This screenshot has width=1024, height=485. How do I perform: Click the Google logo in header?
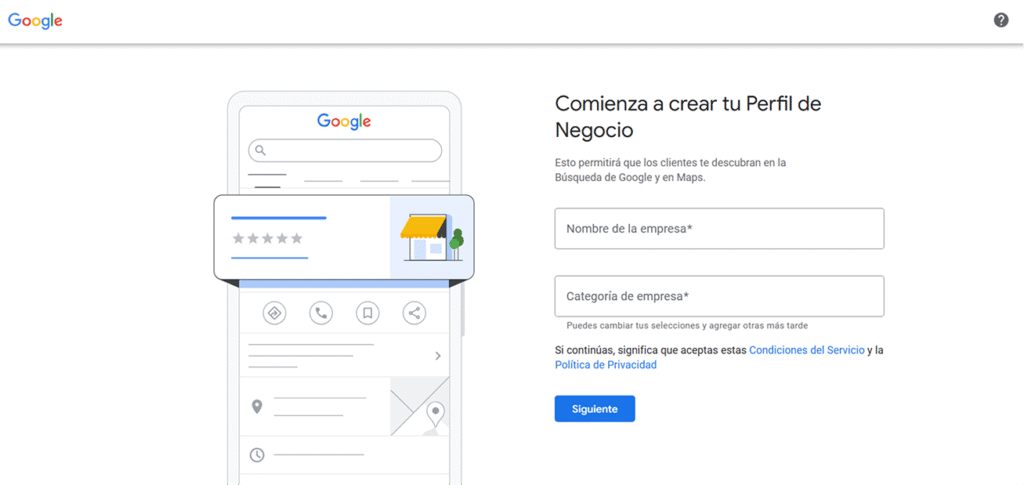(x=35, y=21)
